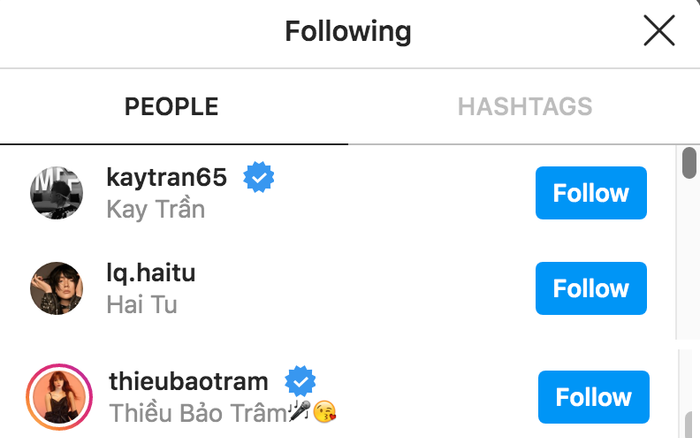Follow the thieubaotram account
700x438 pixels.
(x=593, y=397)
